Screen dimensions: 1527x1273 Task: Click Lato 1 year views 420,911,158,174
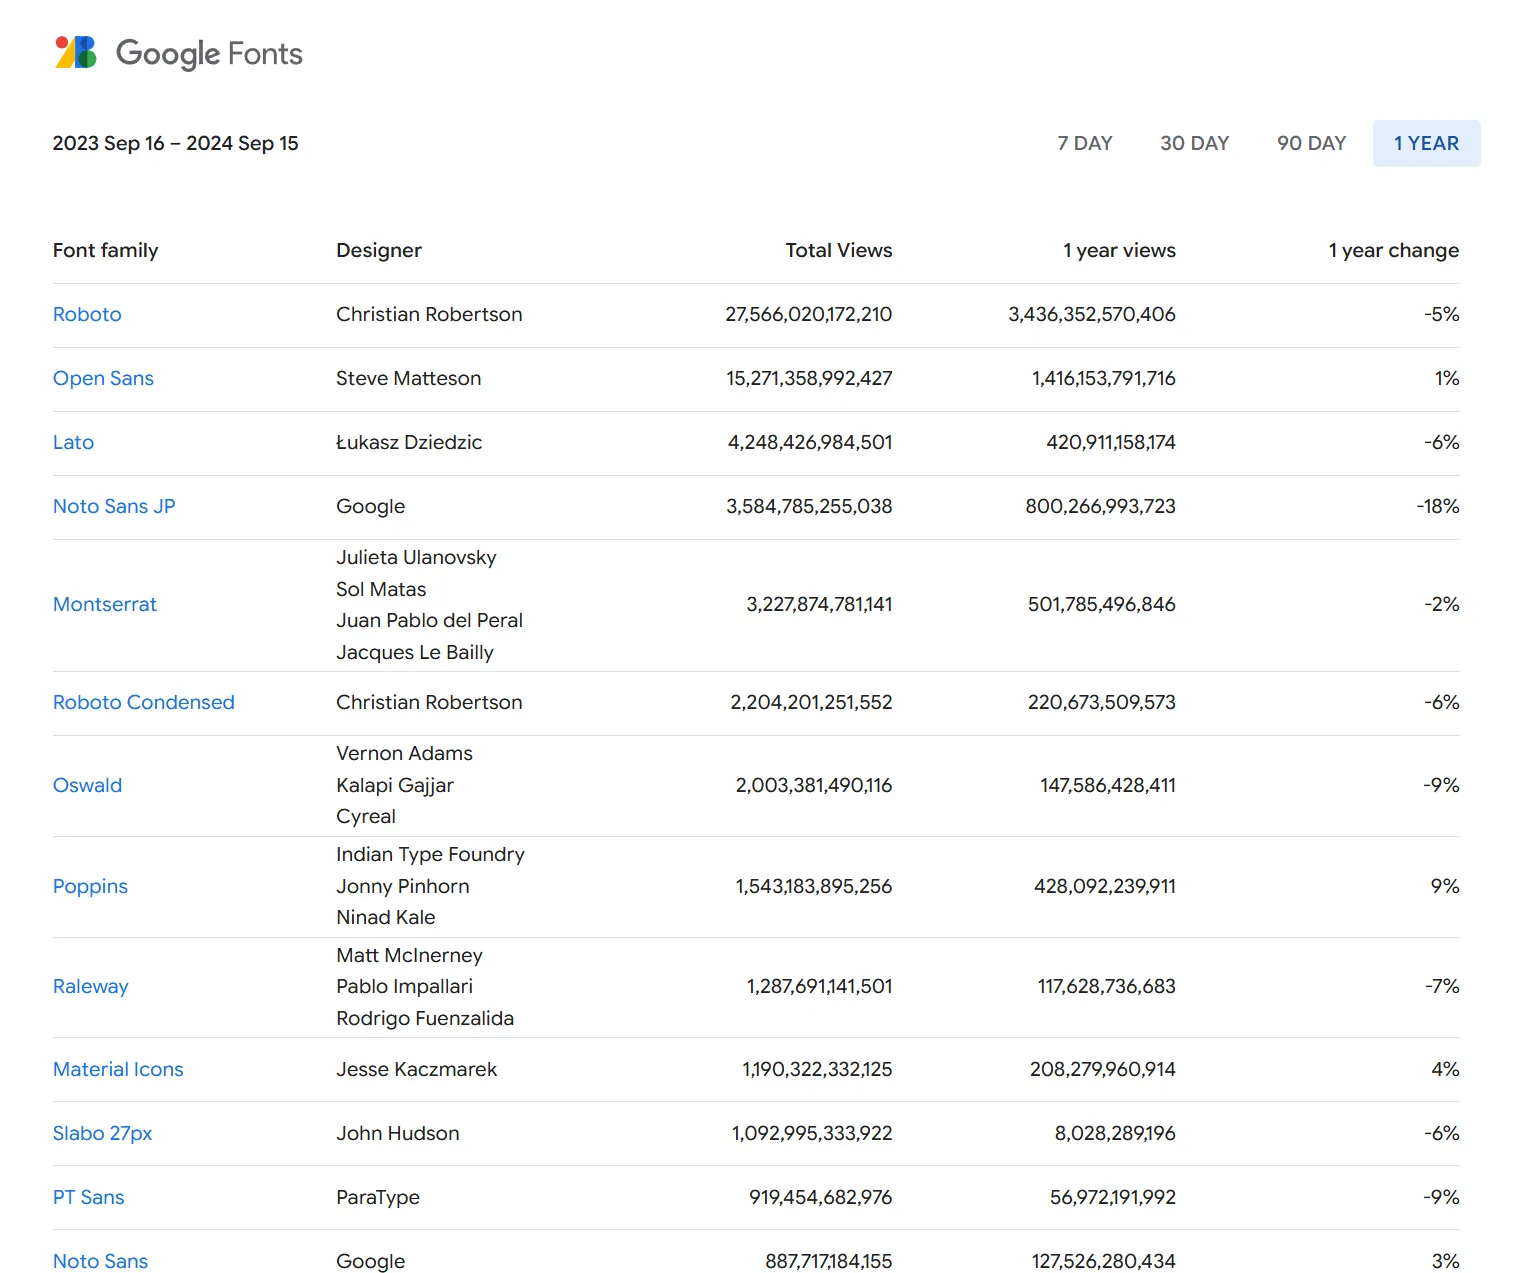[x=1111, y=442]
